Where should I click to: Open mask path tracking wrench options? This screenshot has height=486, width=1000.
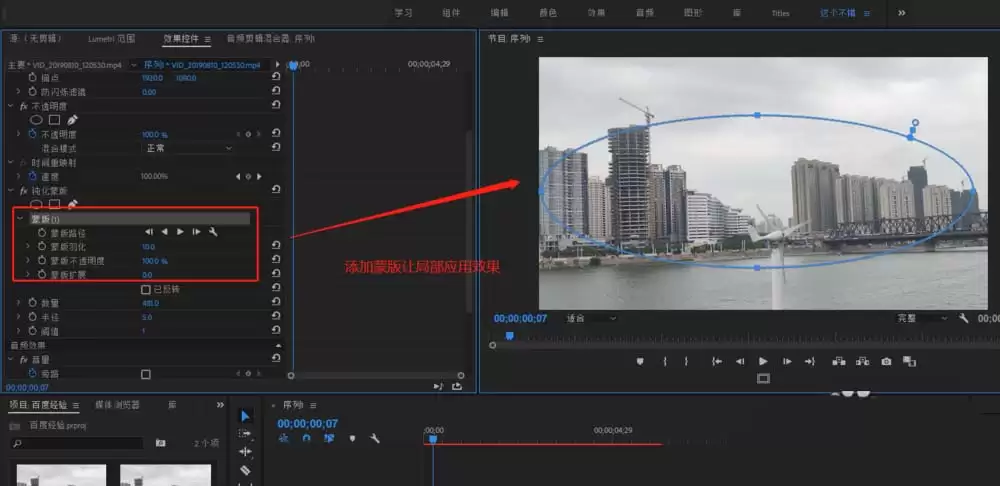213,232
